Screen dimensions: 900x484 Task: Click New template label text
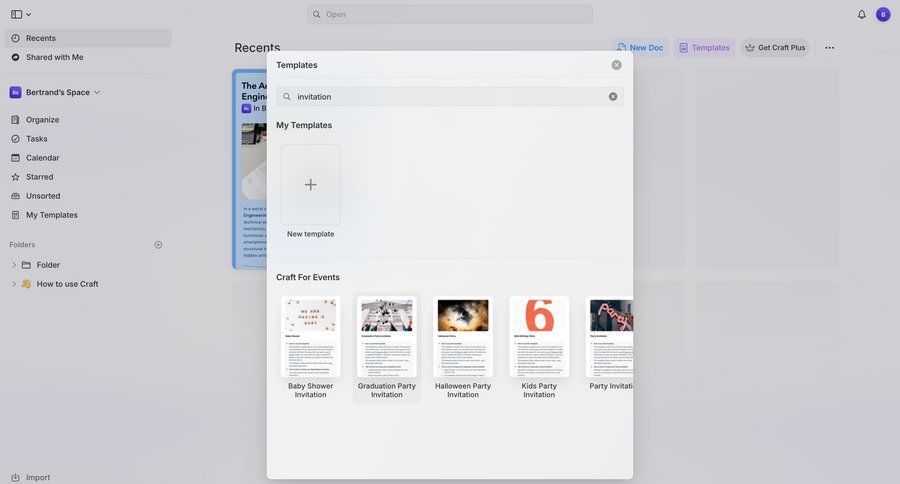click(311, 234)
